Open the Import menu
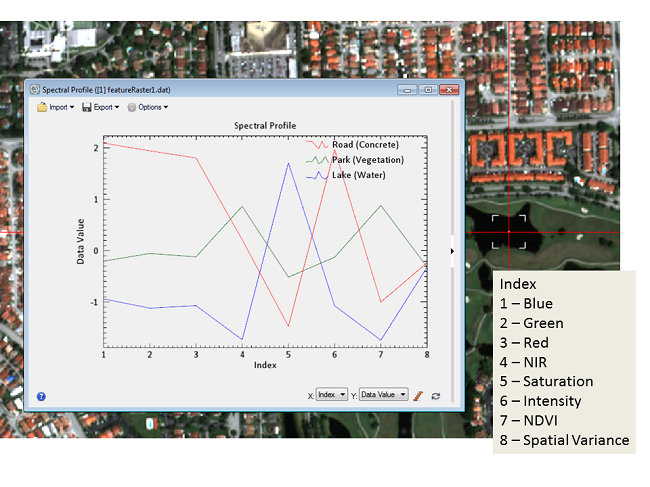 coord(55,107)
